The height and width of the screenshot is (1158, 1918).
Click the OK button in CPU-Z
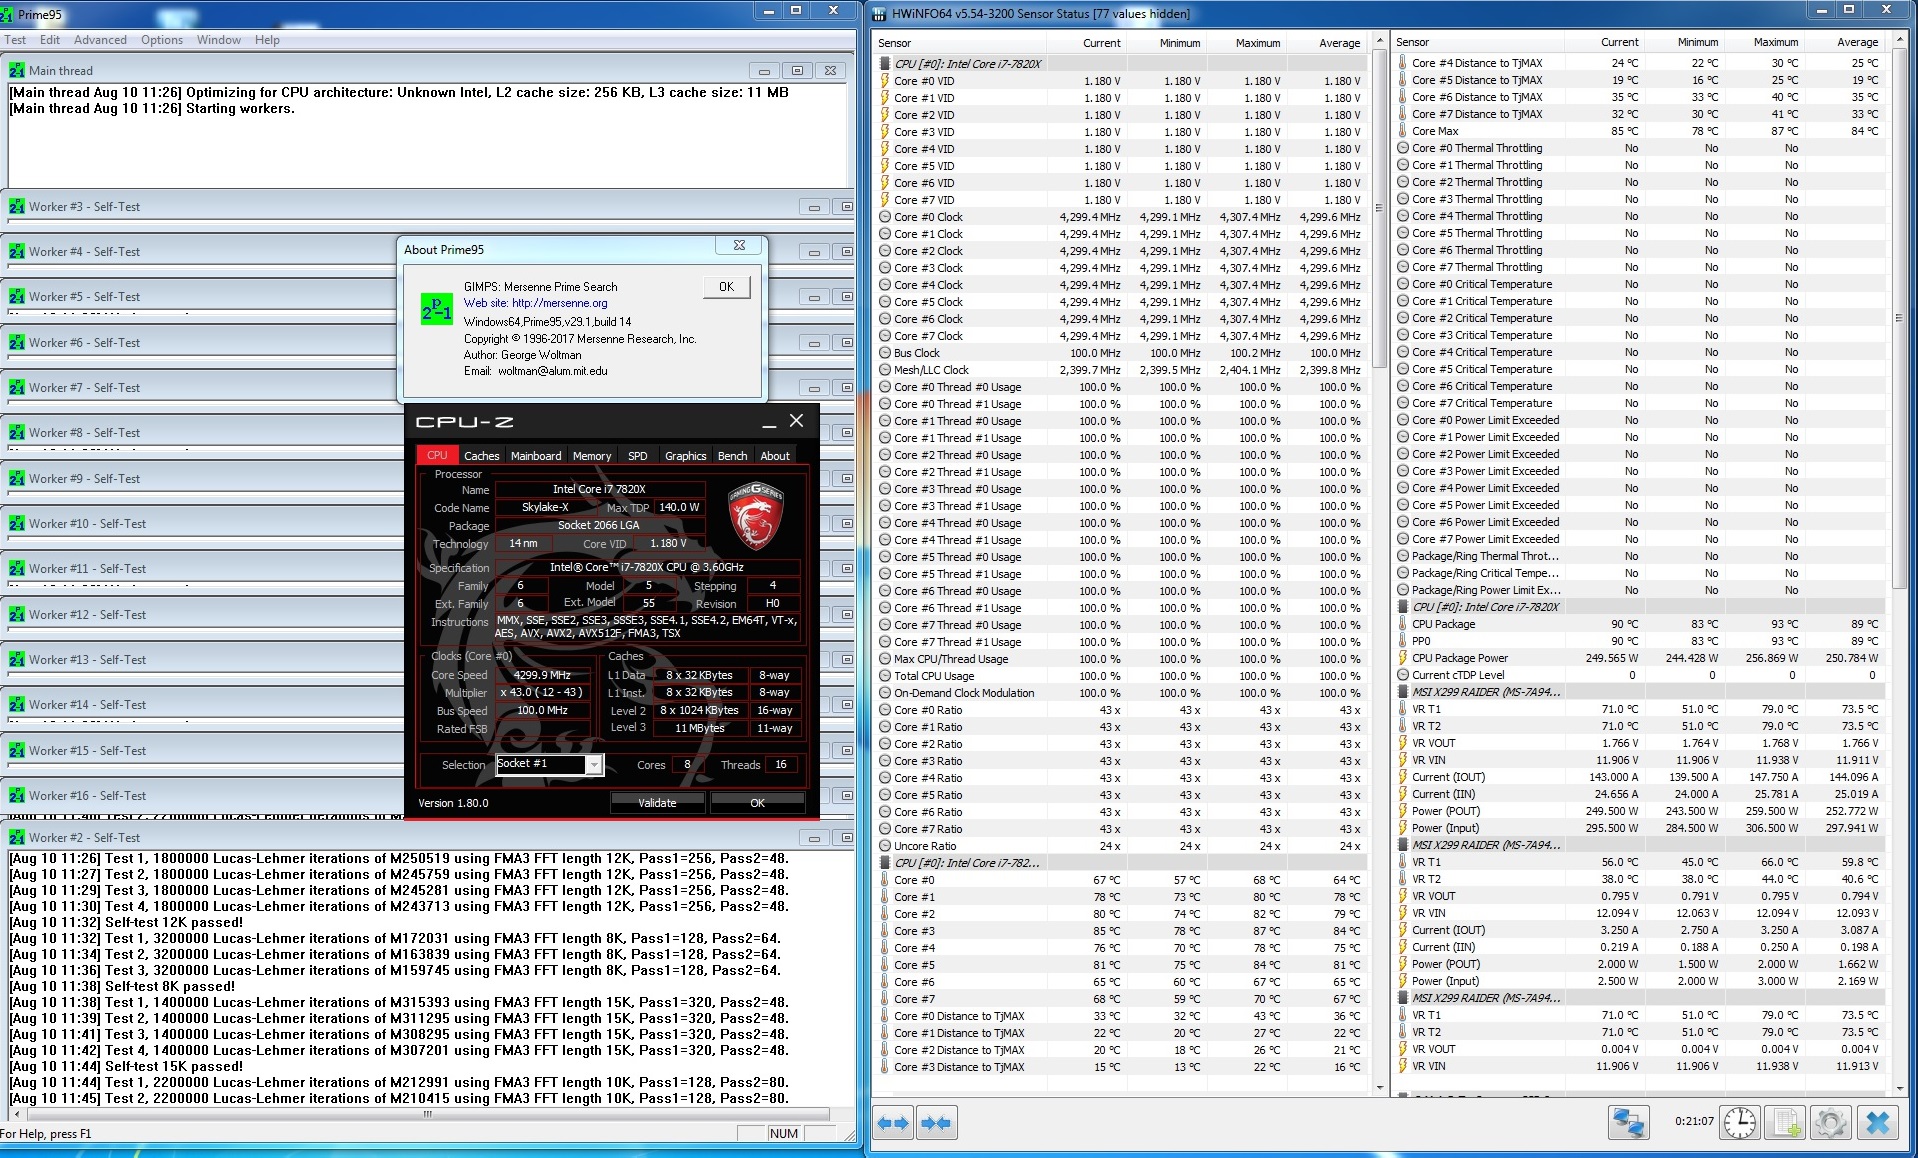click(x=757, y=803)
